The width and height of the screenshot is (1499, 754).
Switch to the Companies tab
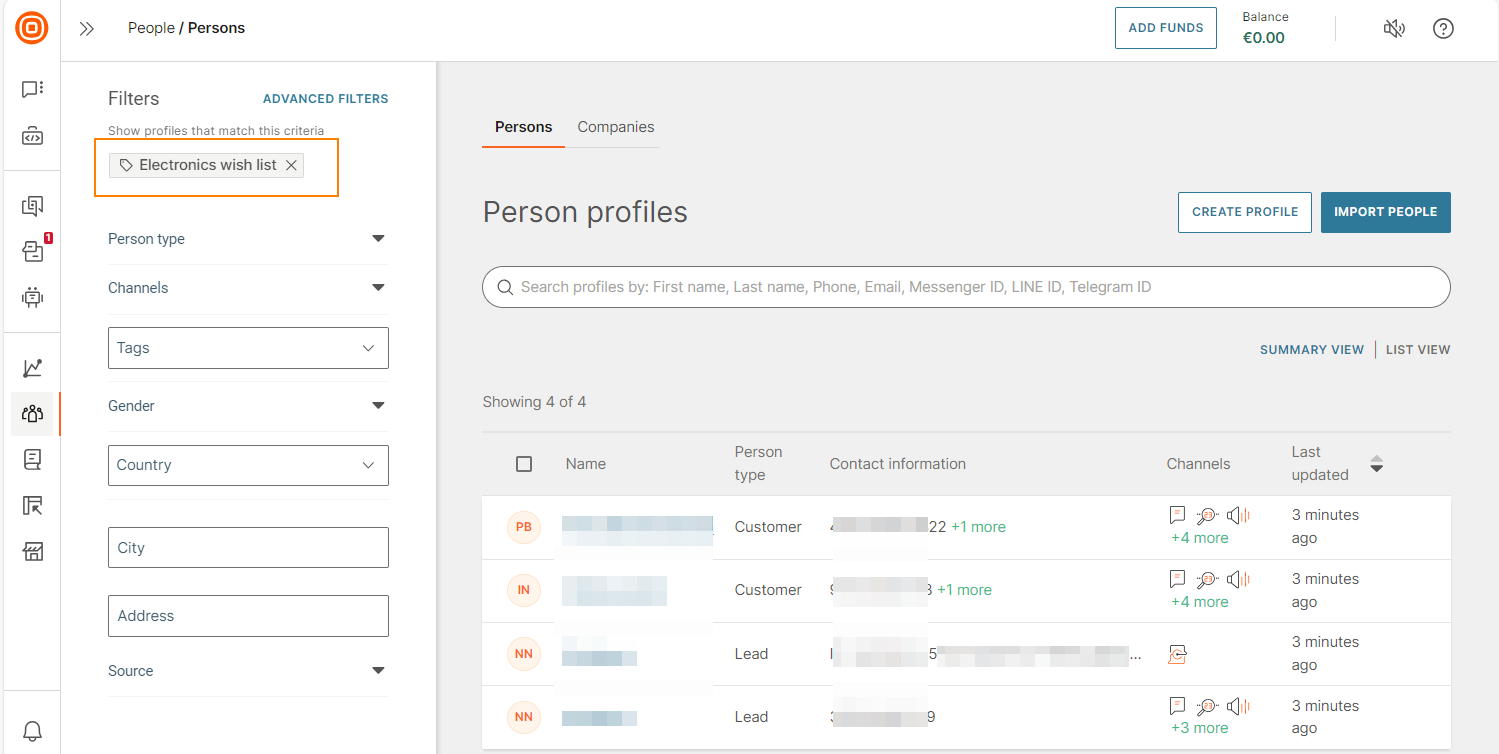pyautogui.click(x=616, y=127)
